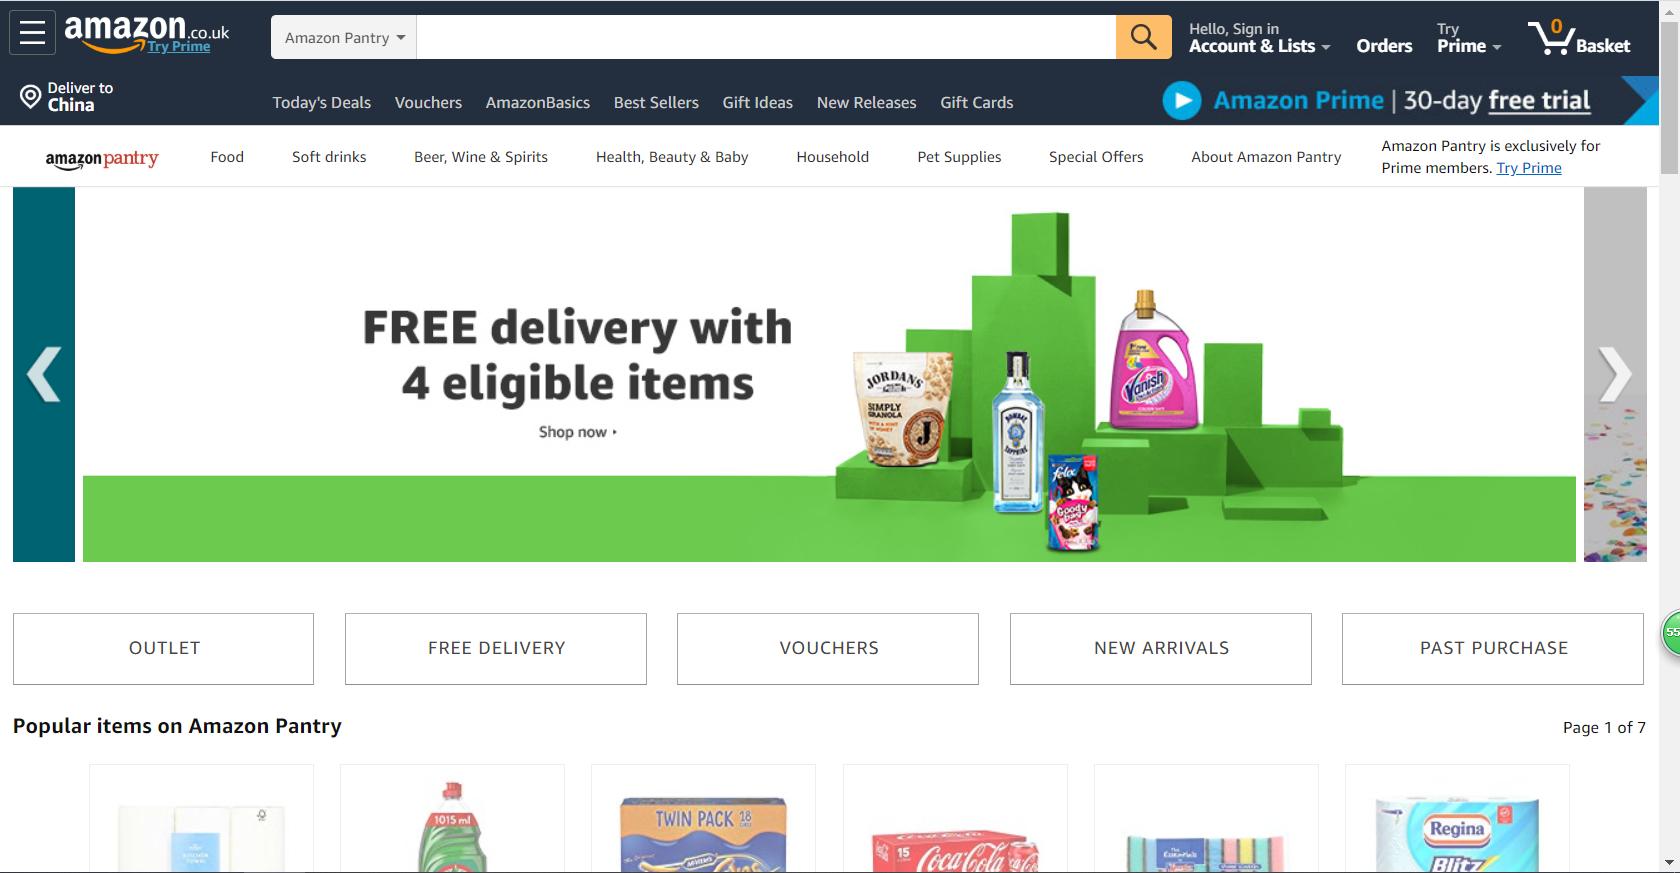1680x873 pixels.
Task: Go to the Household category
Action: click(x=832, y=157)
